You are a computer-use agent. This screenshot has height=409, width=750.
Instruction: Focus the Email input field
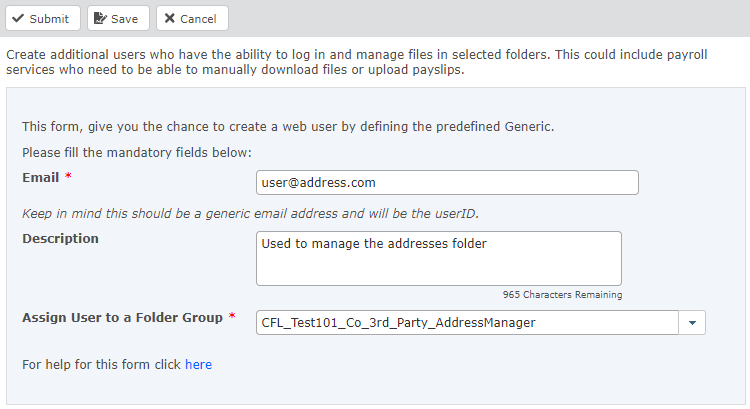pyautogui.click(x=447, y=183)
